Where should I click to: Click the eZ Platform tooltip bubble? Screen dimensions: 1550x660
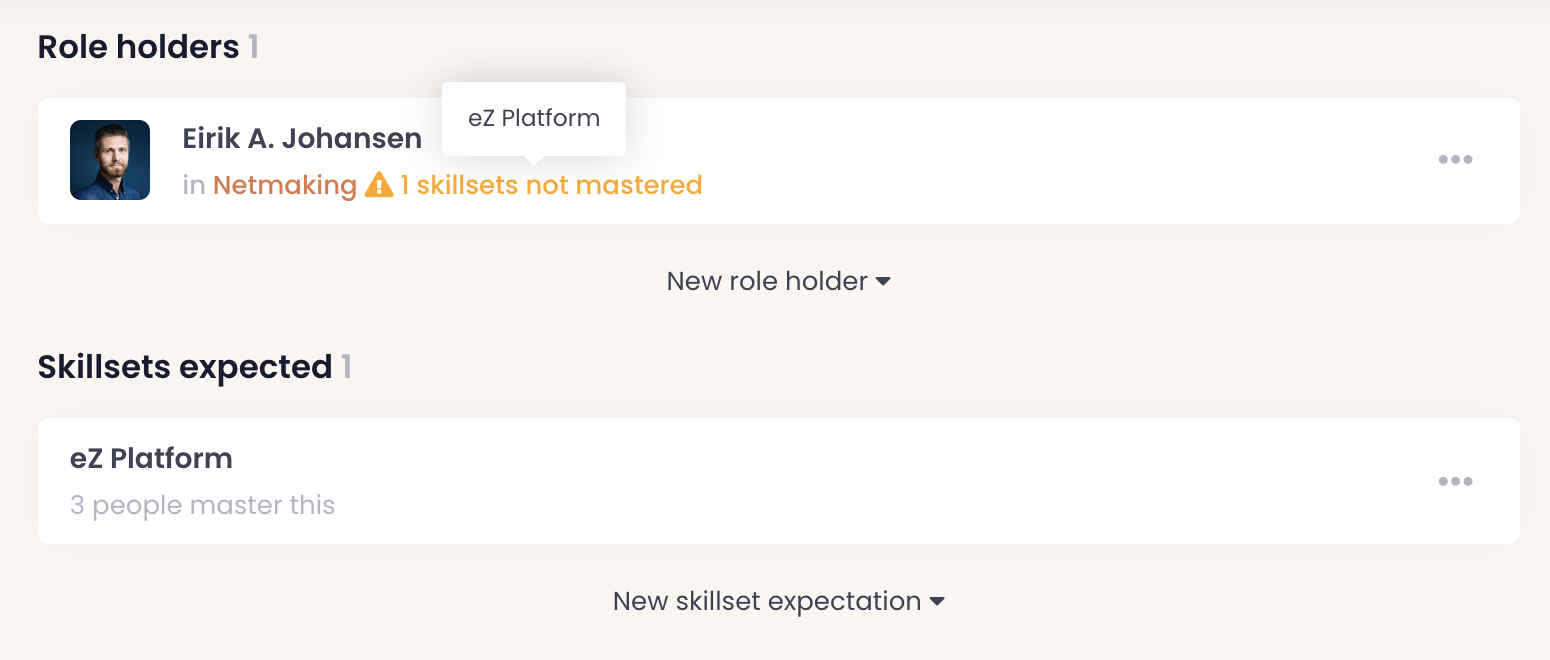click(x=534, y=118)
